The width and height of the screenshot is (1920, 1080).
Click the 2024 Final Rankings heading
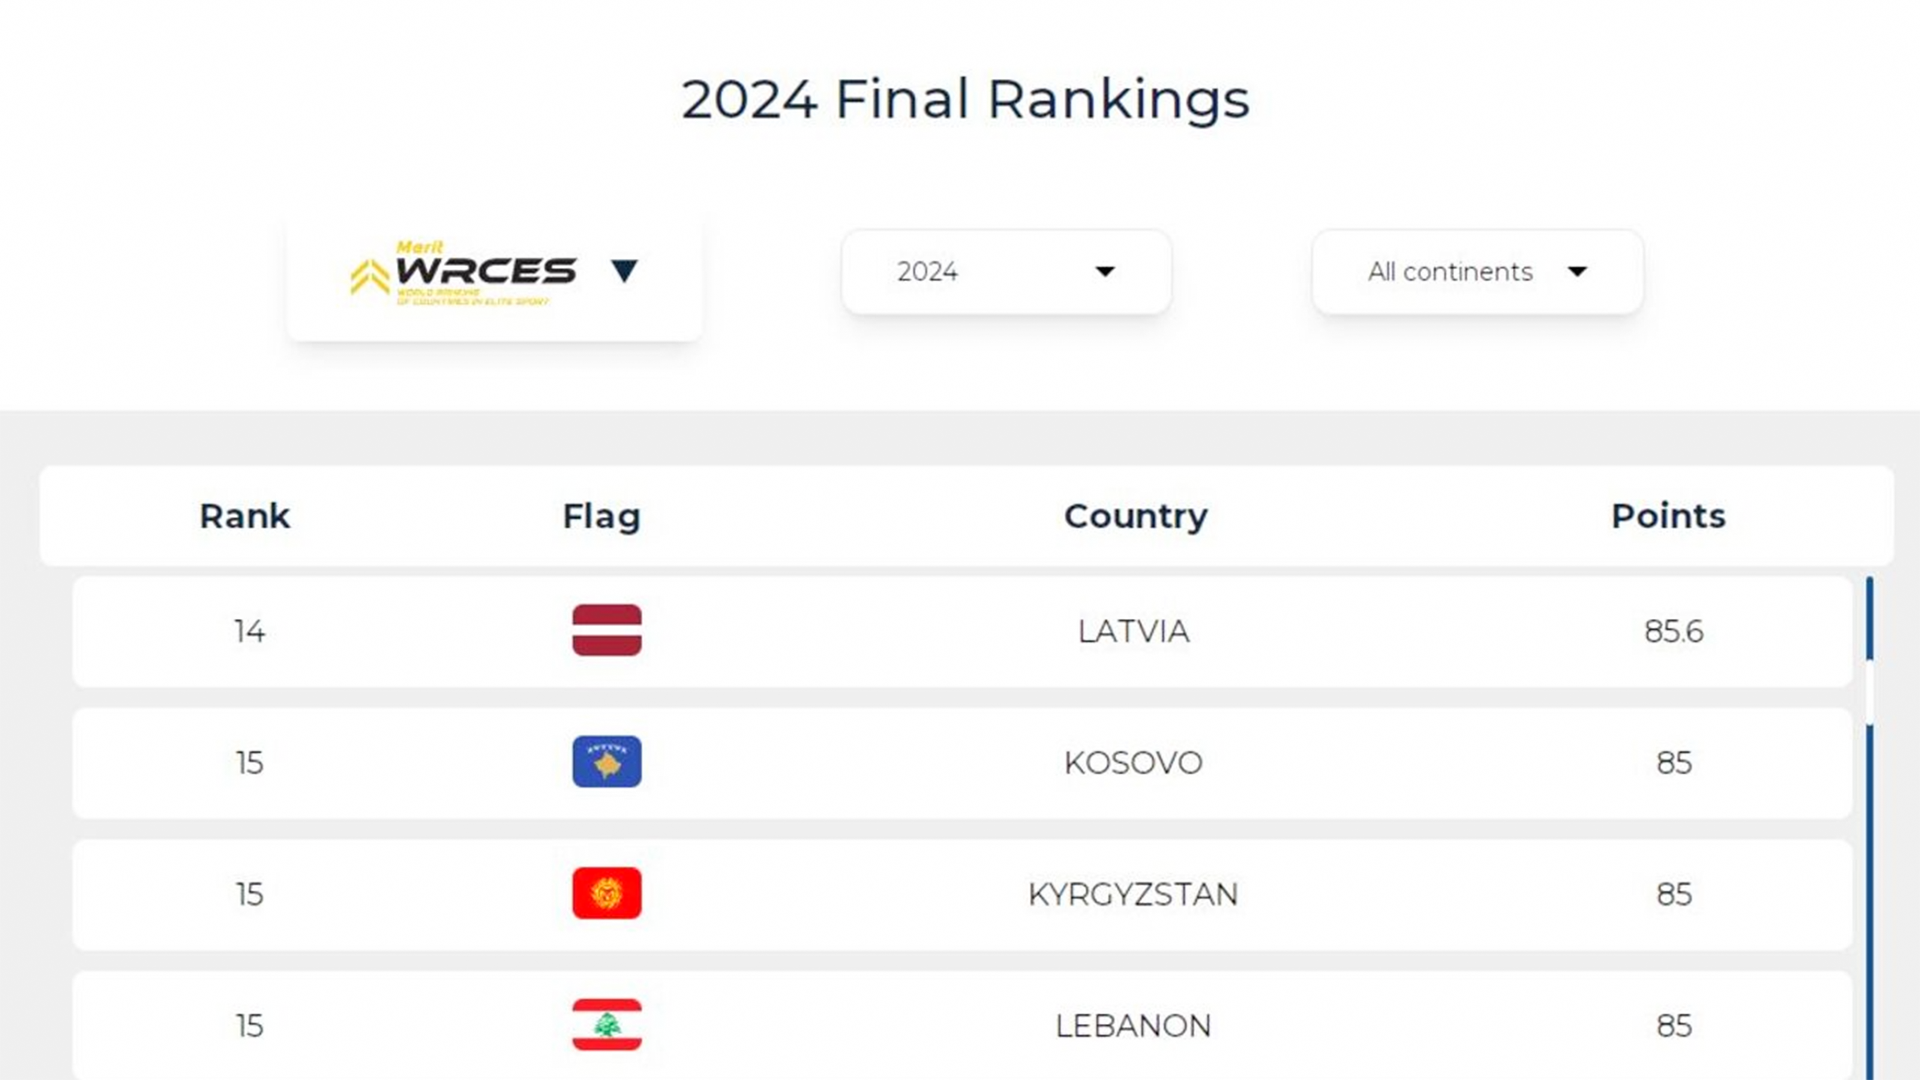pos(965,100)
